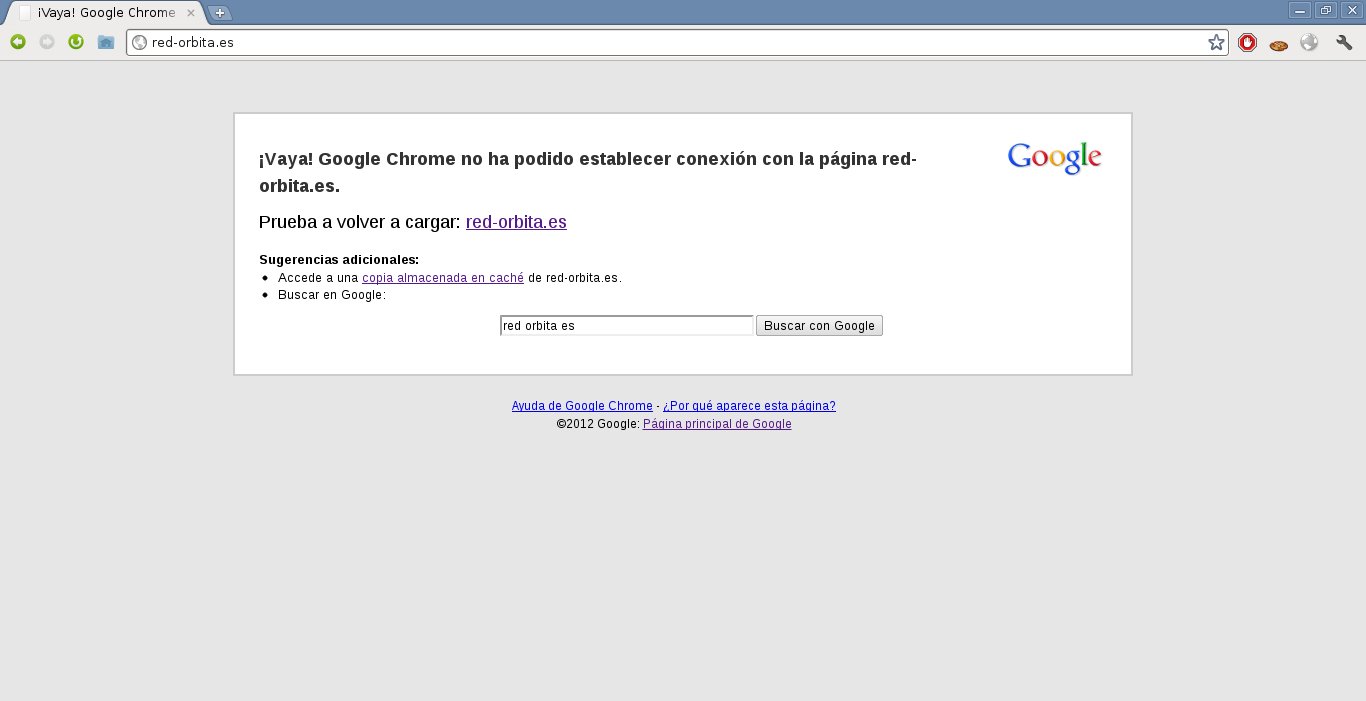Click the Buscar con Google button
The height and width of the screenshot is (701, 1366).
(819, 326)
